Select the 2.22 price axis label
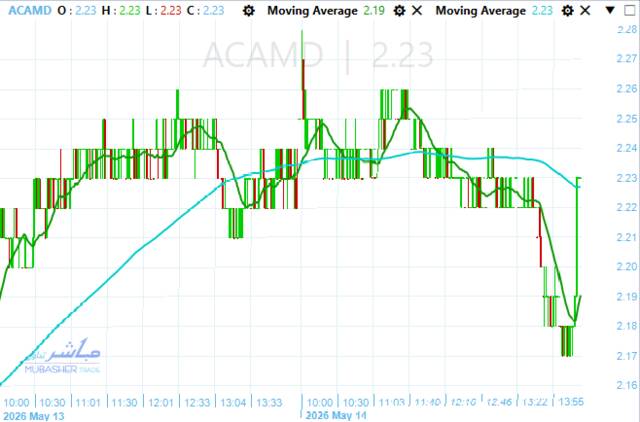Screen dimensions: 640x422 click(627, 207)
